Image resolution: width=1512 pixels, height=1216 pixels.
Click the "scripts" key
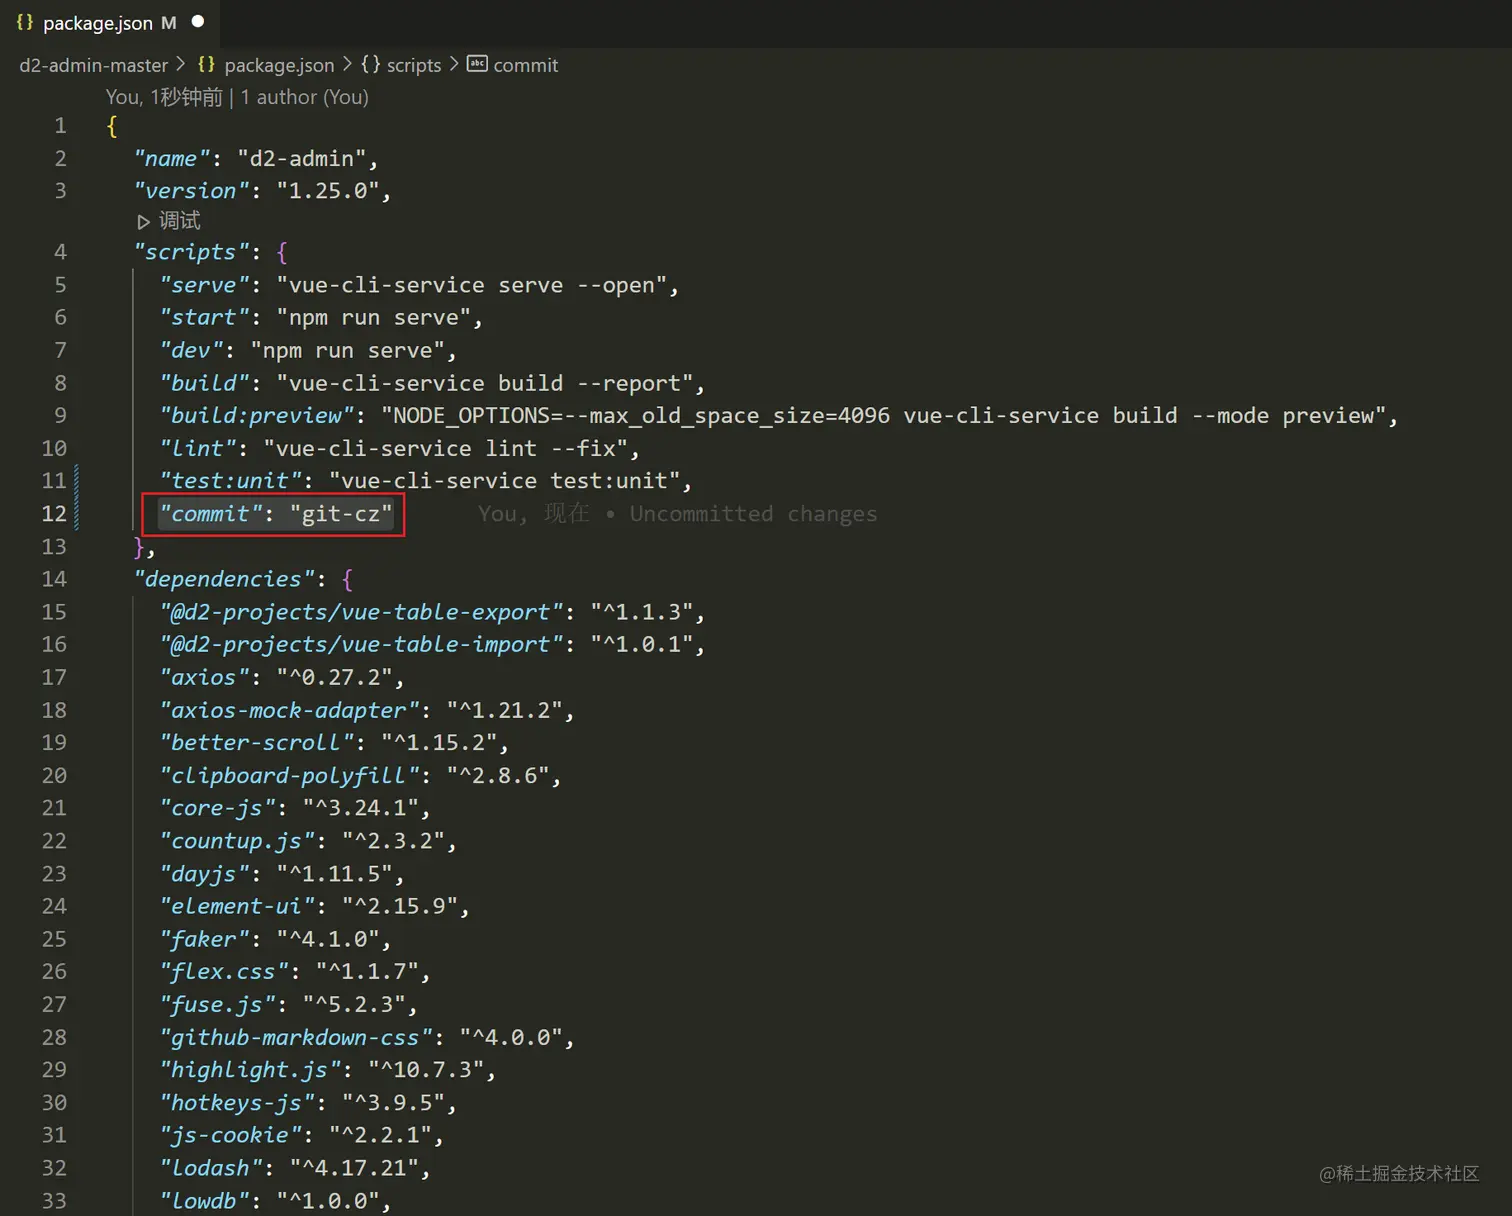[x=191, y=252]
